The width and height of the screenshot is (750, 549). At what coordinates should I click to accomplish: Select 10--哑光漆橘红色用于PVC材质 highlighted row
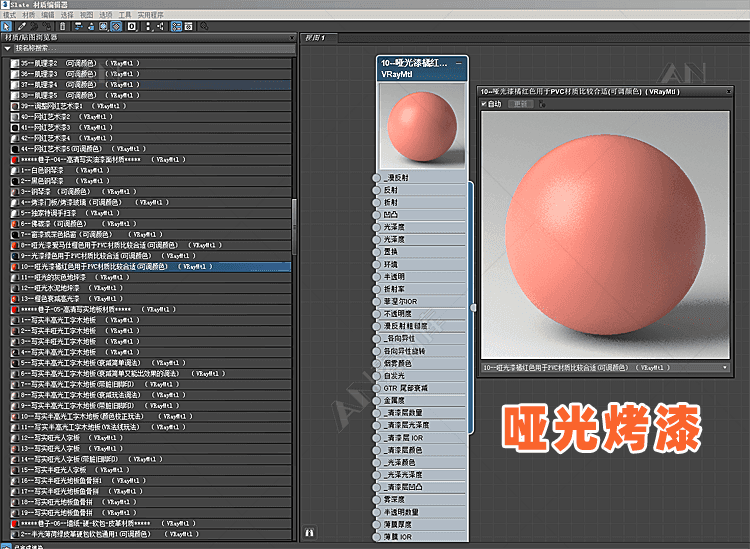pos(151,266)
